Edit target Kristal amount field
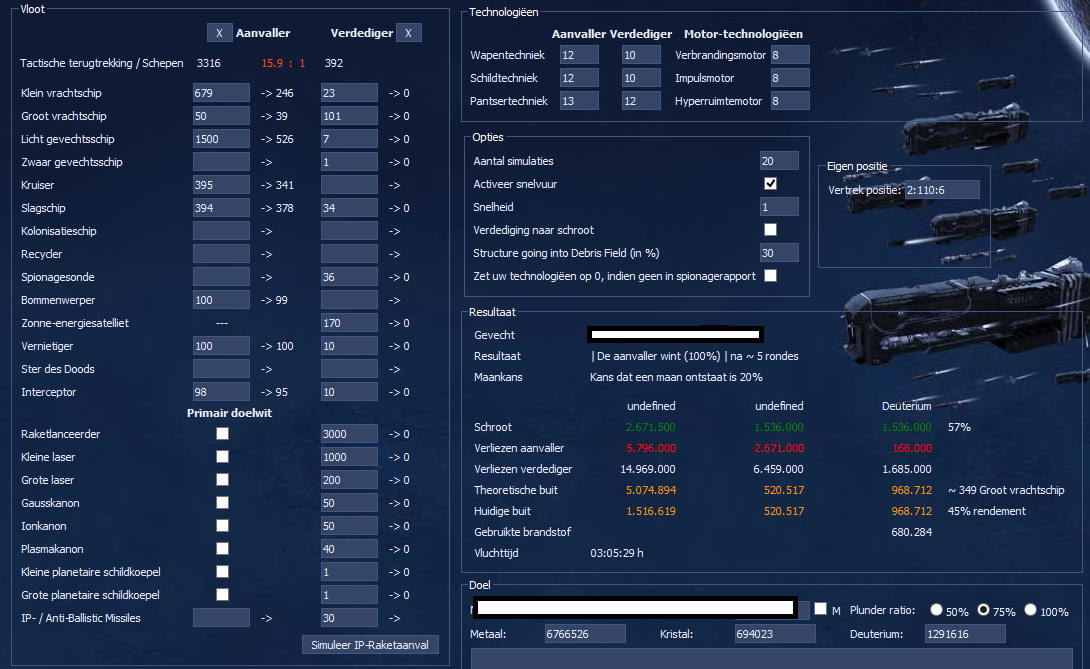The width and height of the screenshot is (1090, 669). coord(775,634)
